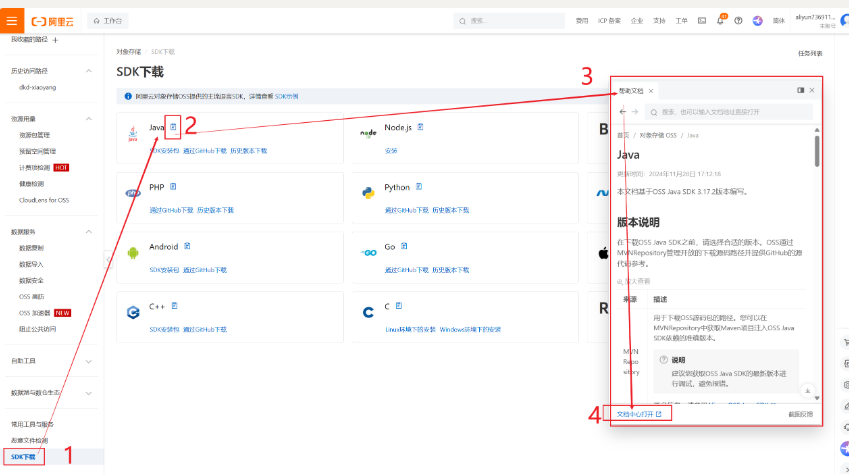Open 数据安全 in sidebar
The width and height of the screenshot is (849, 474).
point(31,281)
